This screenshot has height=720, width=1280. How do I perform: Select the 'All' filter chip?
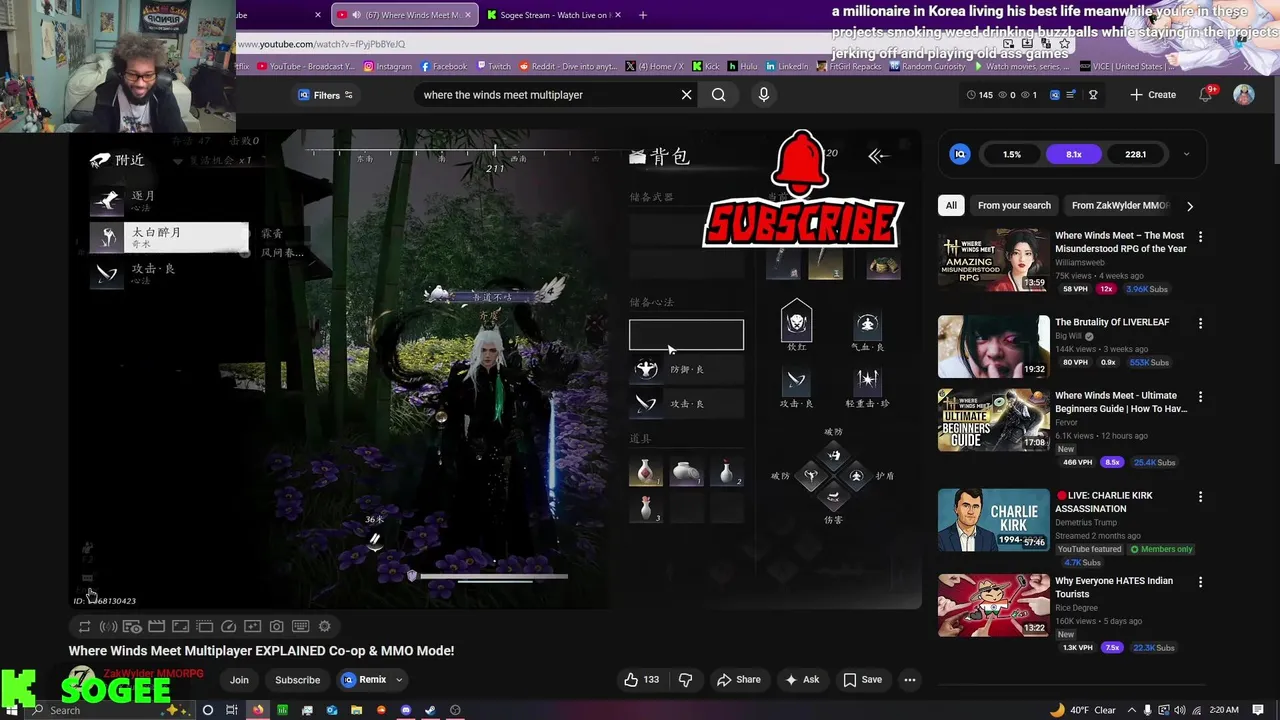click(x=951, y=205)
